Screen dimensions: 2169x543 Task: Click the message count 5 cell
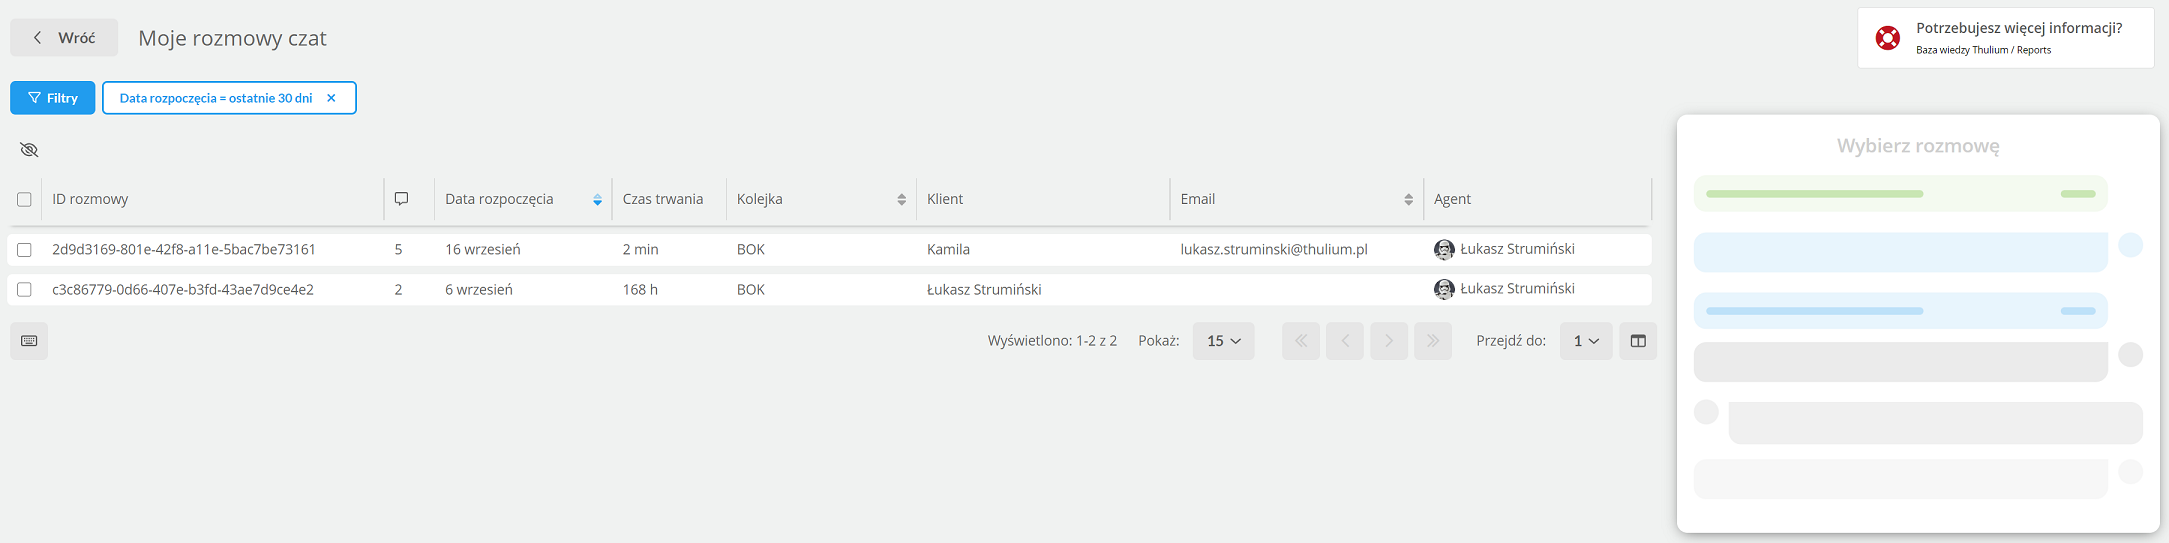(x=398, y=249)
